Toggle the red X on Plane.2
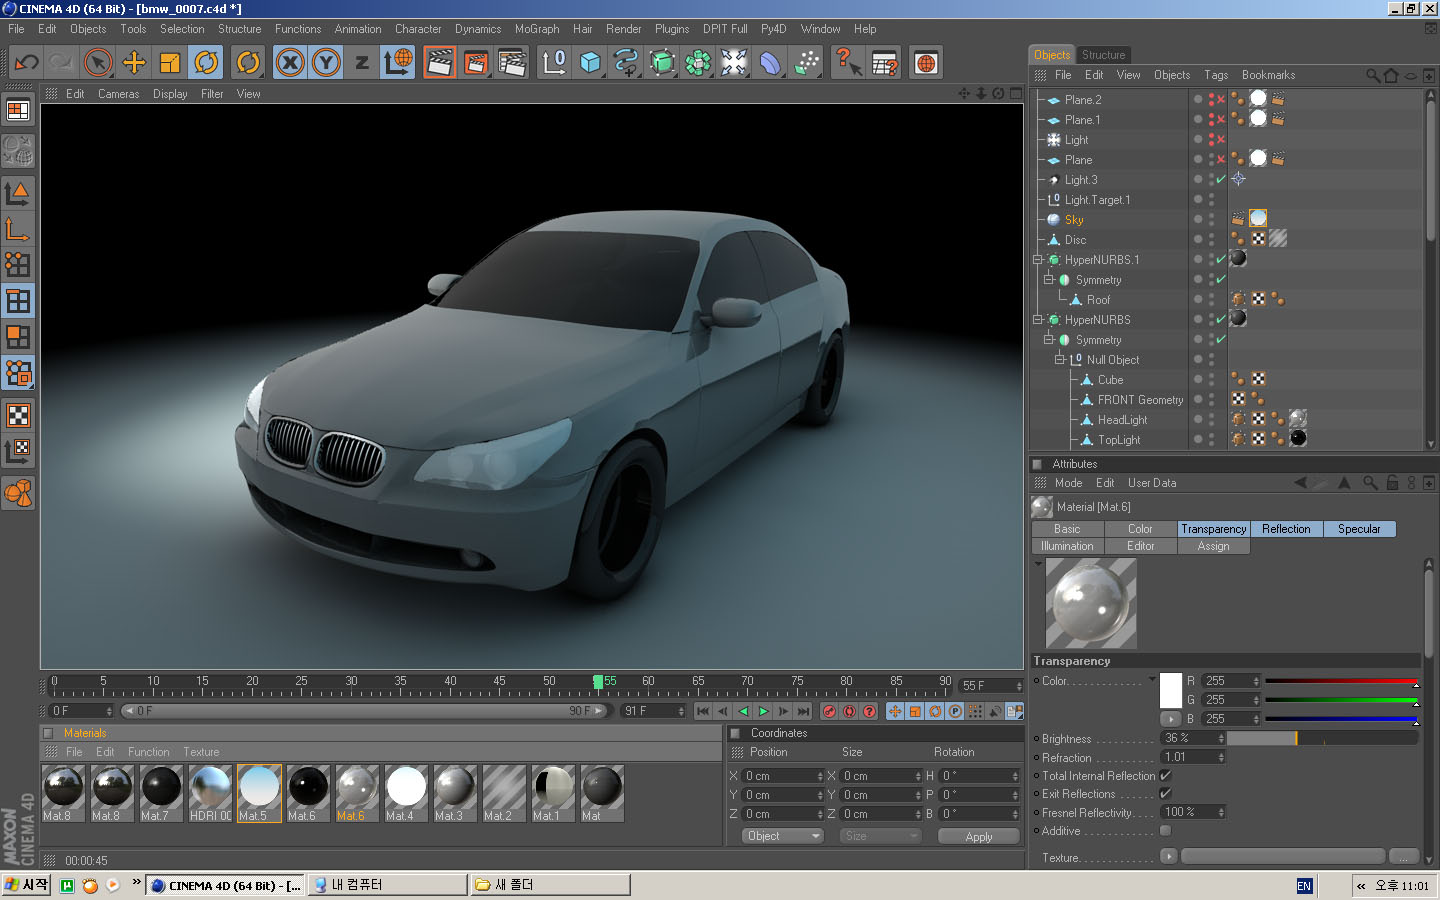The width and height of the screenshot is (1440, 900). pos(1221,99)
